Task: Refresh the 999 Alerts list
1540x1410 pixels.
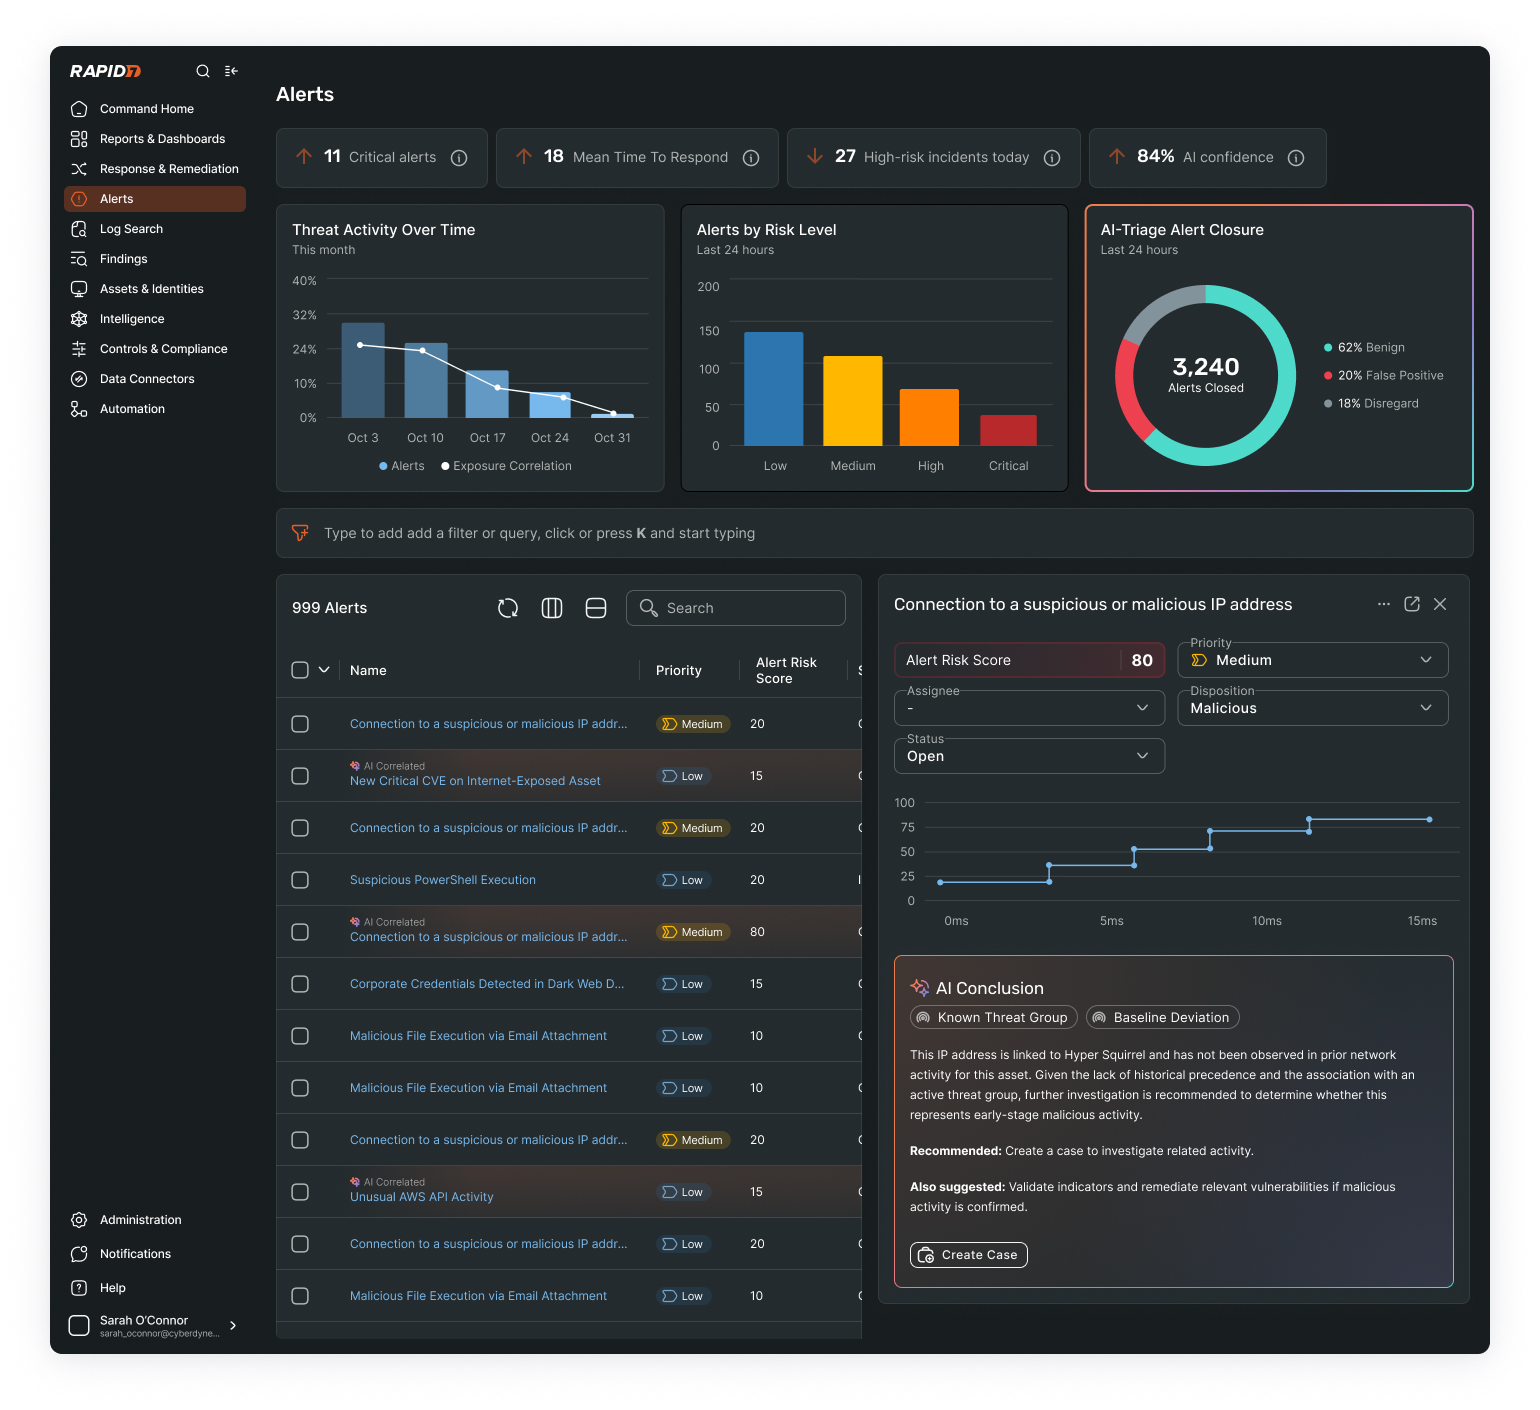Action: (508, 608)
